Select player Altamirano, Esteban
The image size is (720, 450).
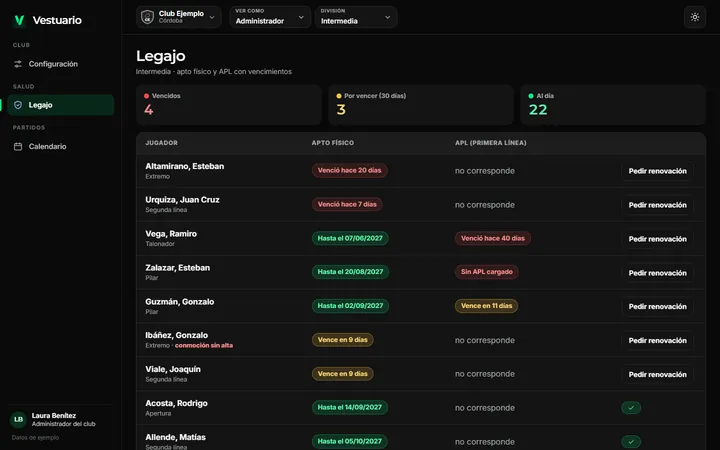coord(185,166)
